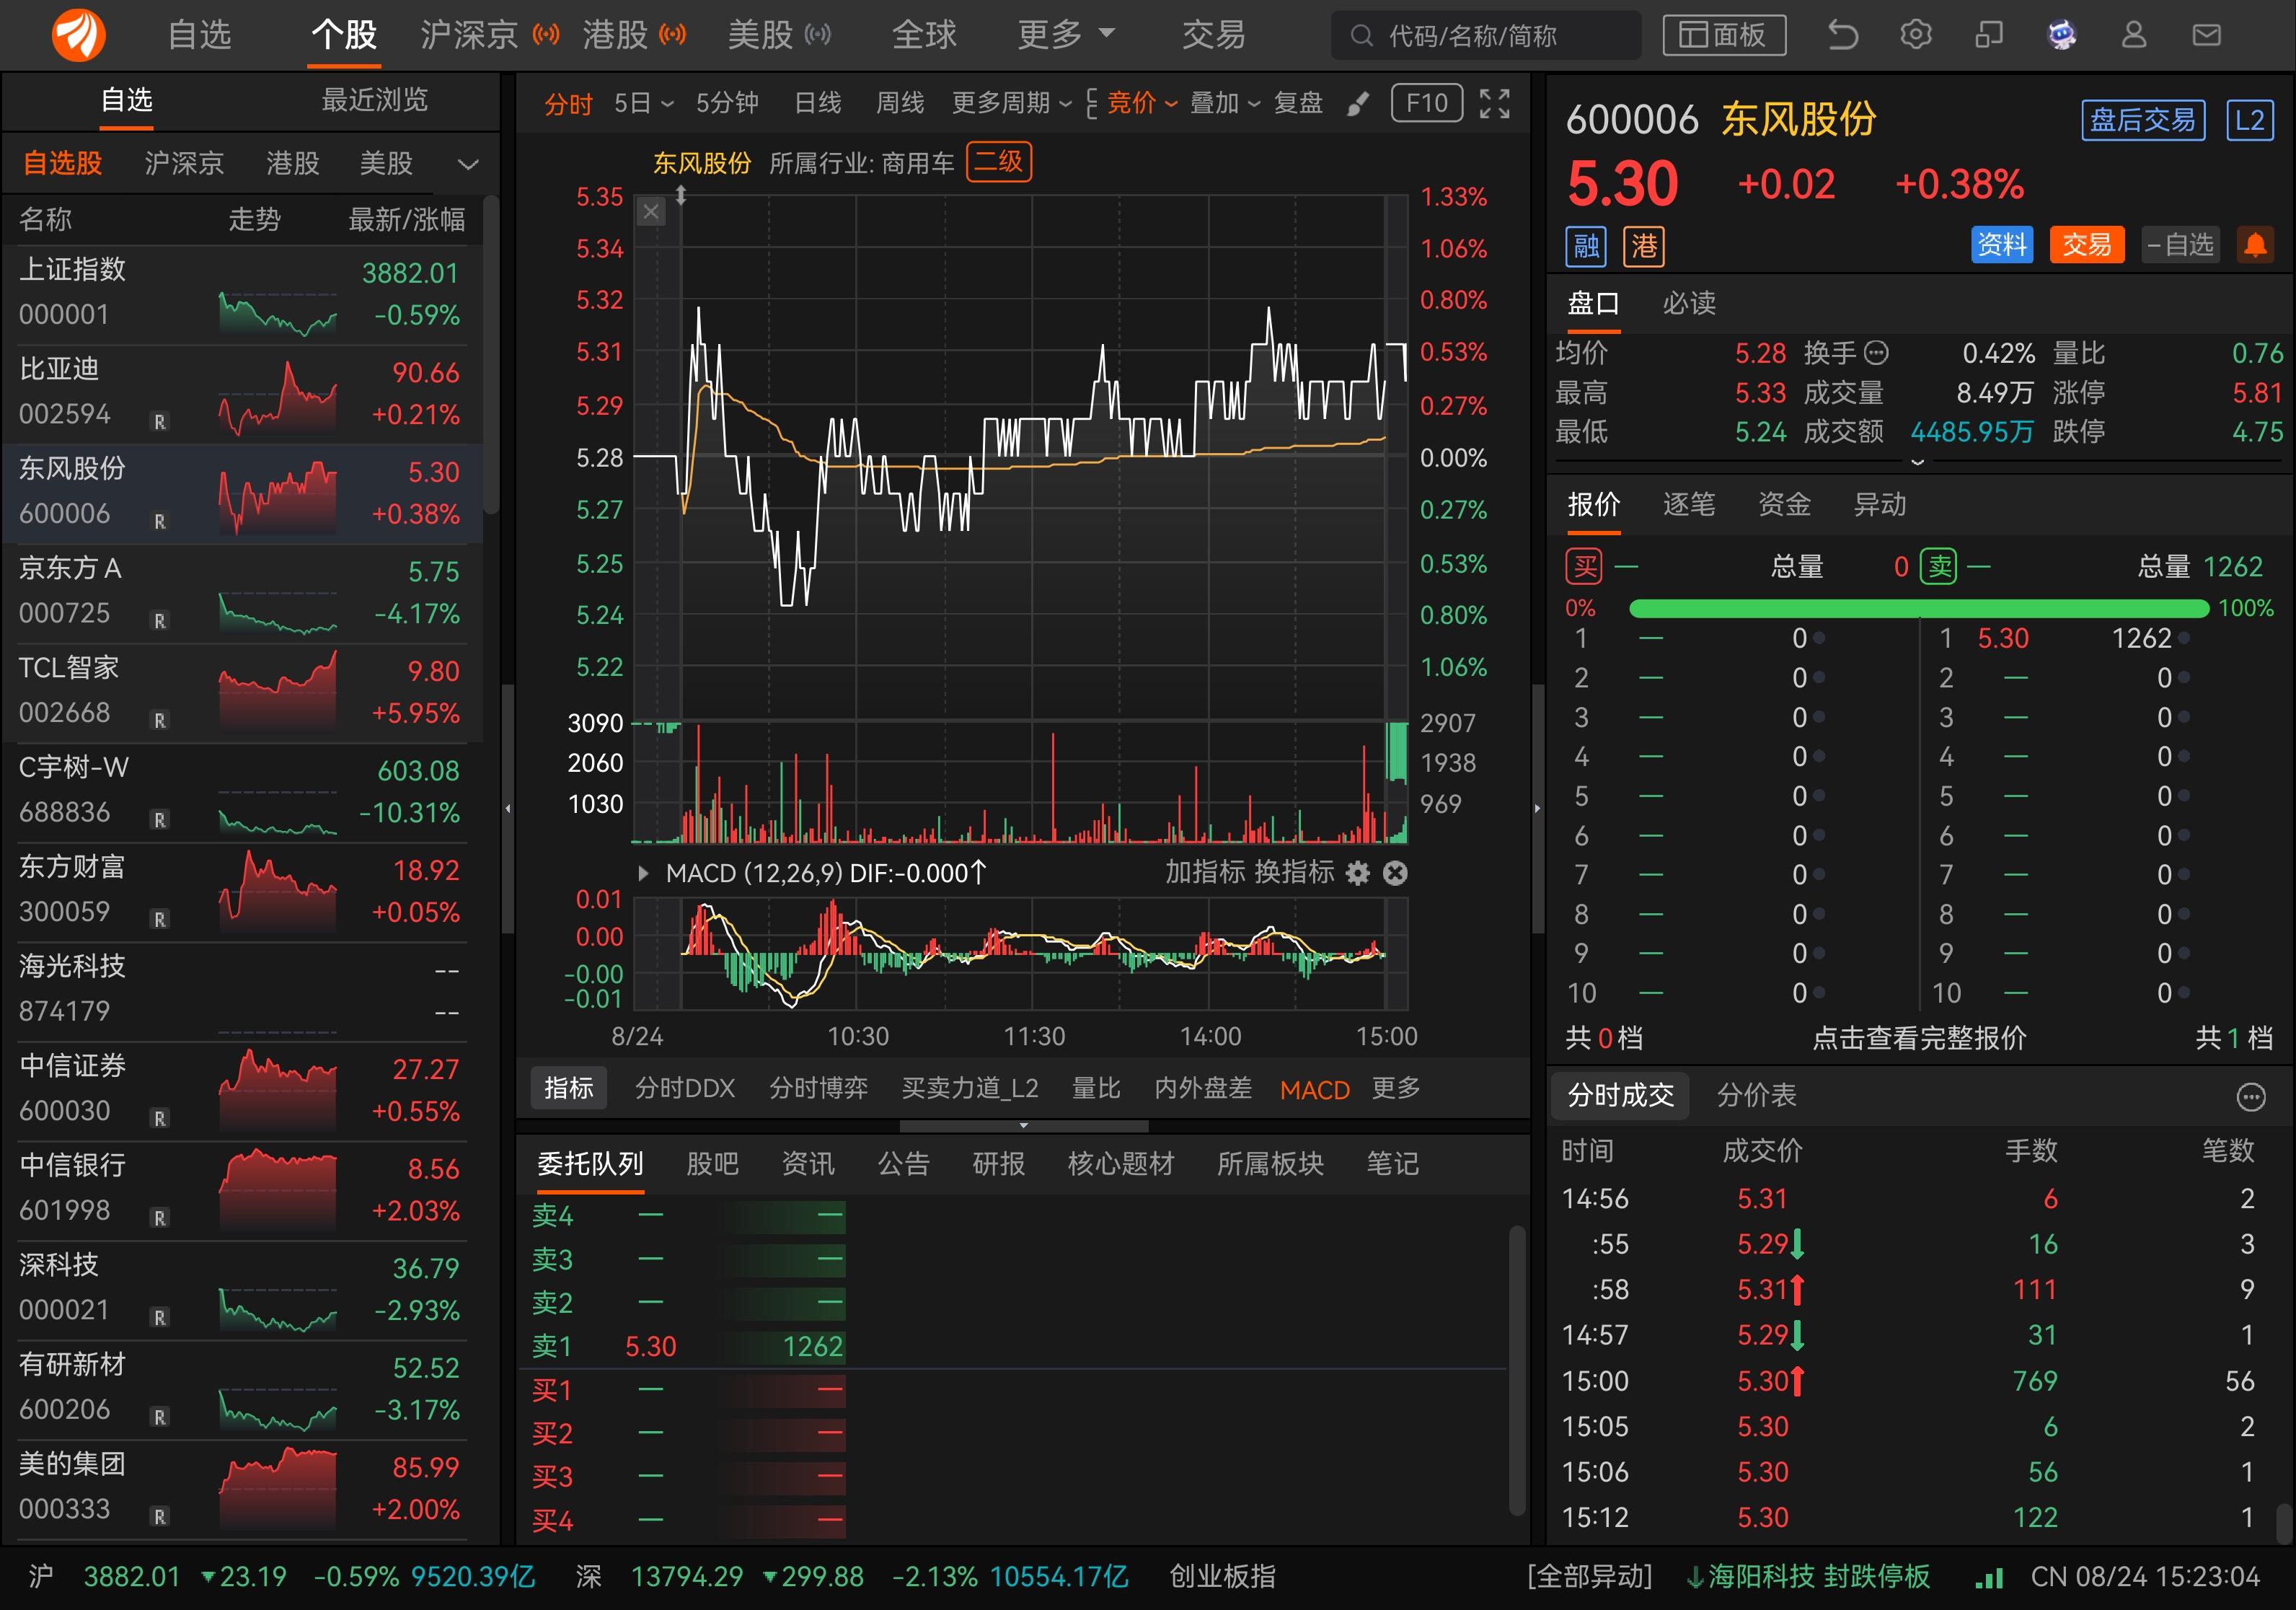Screen dimensions: 2296x1610
Task: Open MACD indicator settings gear
Action: tap(1357, 873)
